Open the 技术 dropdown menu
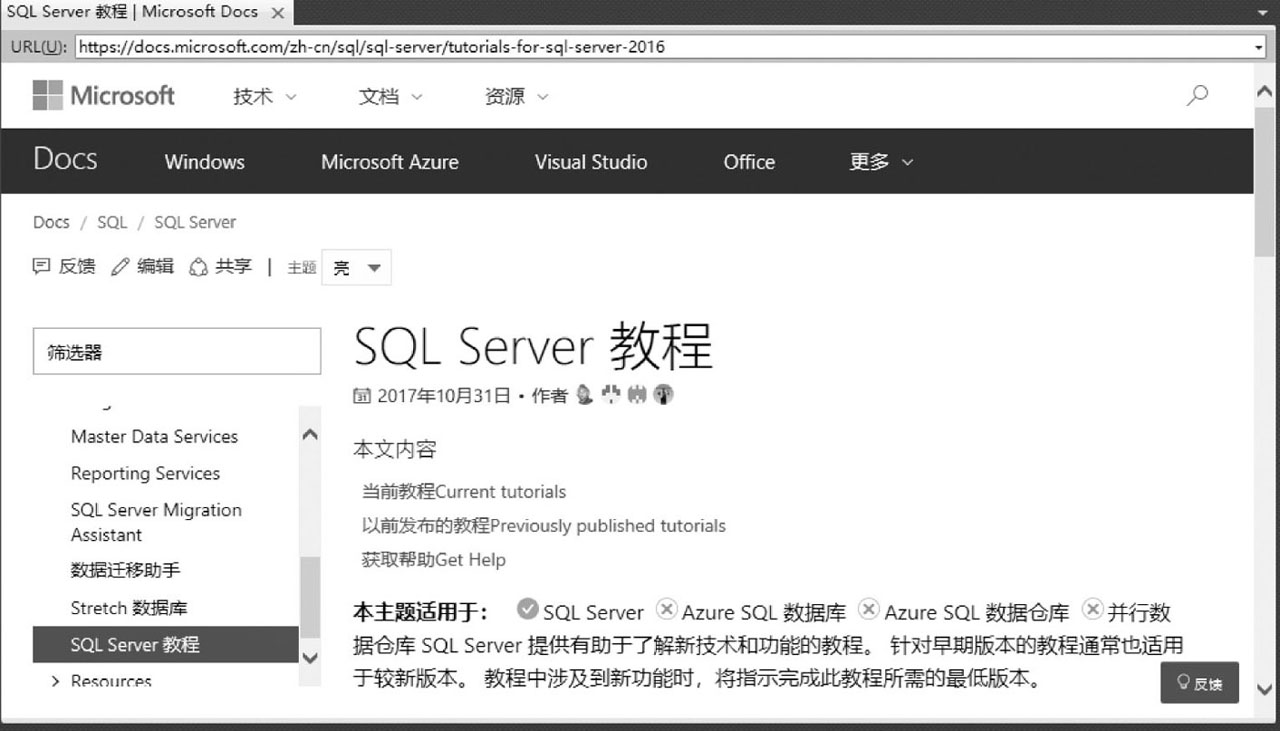The image size is (1280, 731). [265, 96]
